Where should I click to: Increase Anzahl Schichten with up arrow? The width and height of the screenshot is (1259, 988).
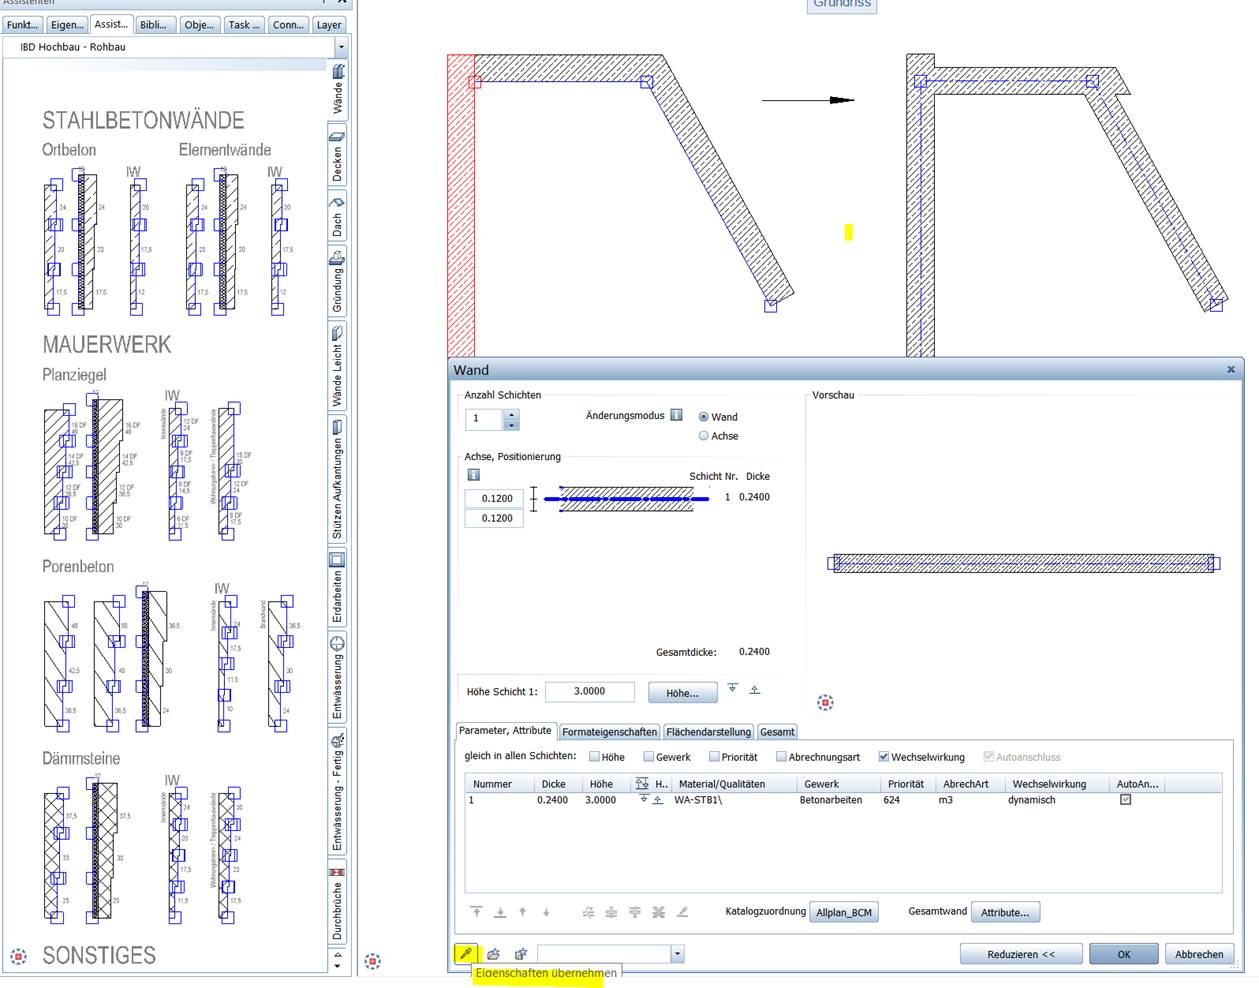tap(511, 414)
